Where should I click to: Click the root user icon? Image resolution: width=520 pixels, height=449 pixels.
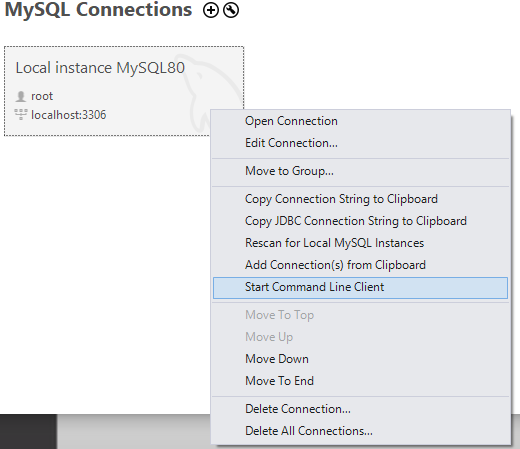(21, 96)
